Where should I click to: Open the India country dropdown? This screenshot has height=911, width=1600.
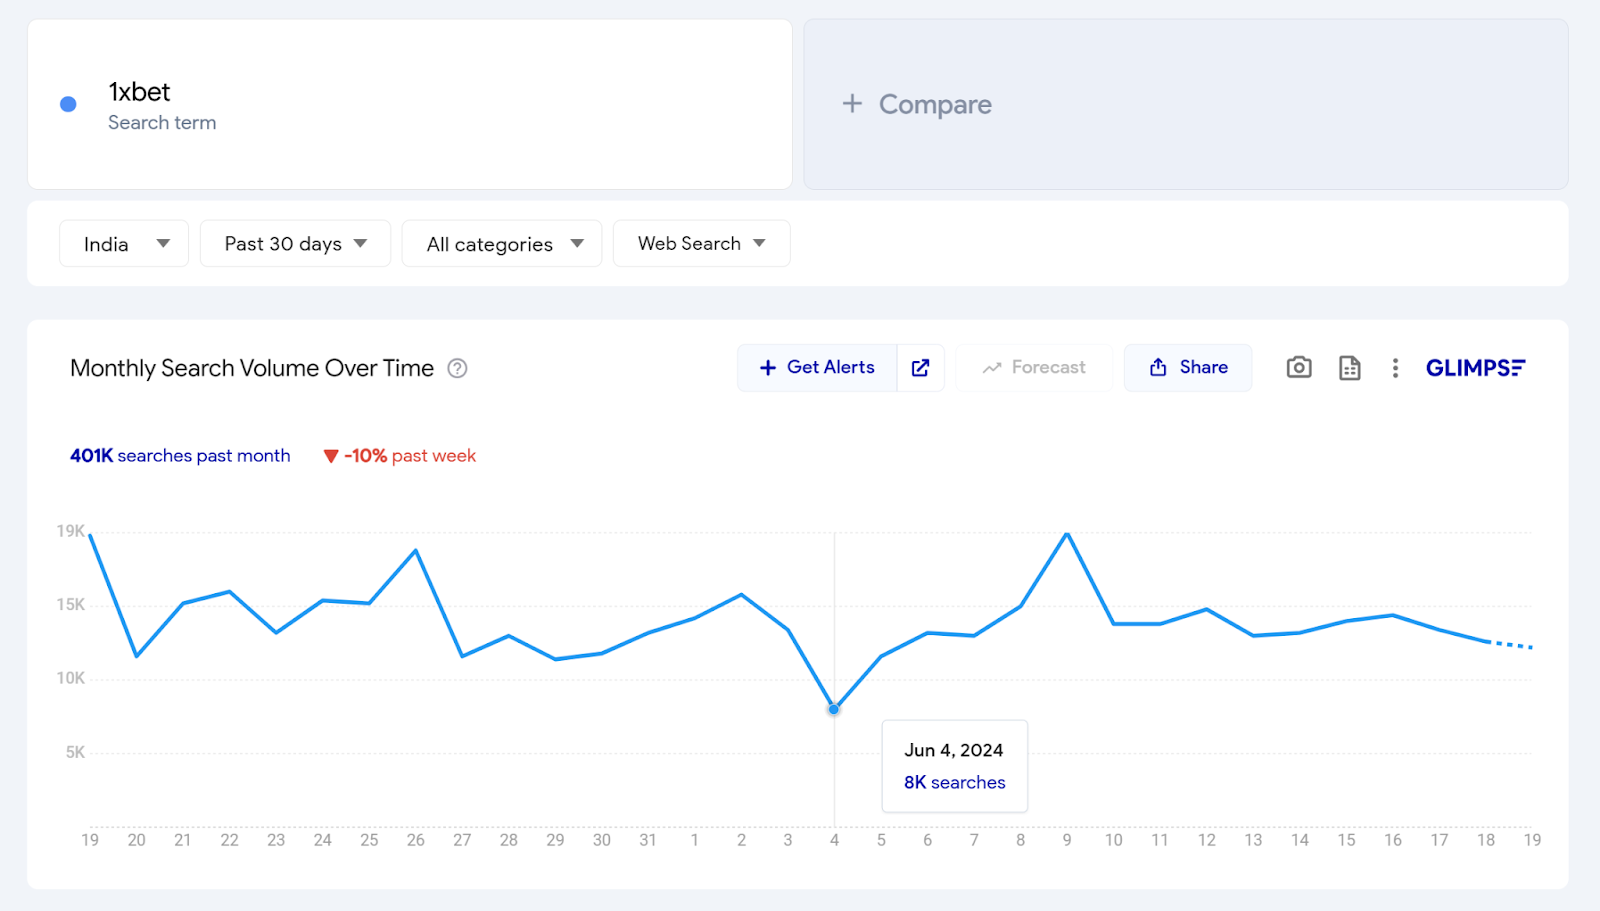tap(124, 244)
